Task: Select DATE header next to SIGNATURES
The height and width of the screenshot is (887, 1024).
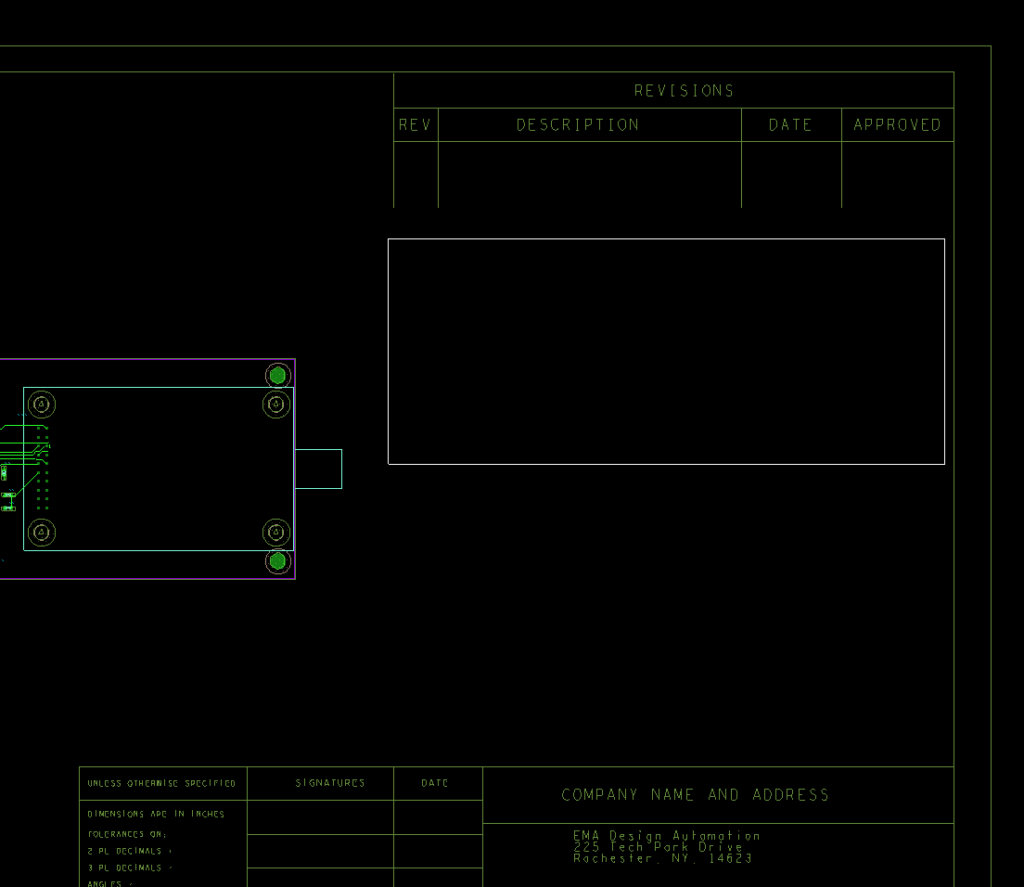Action: [x=435, y=782]
